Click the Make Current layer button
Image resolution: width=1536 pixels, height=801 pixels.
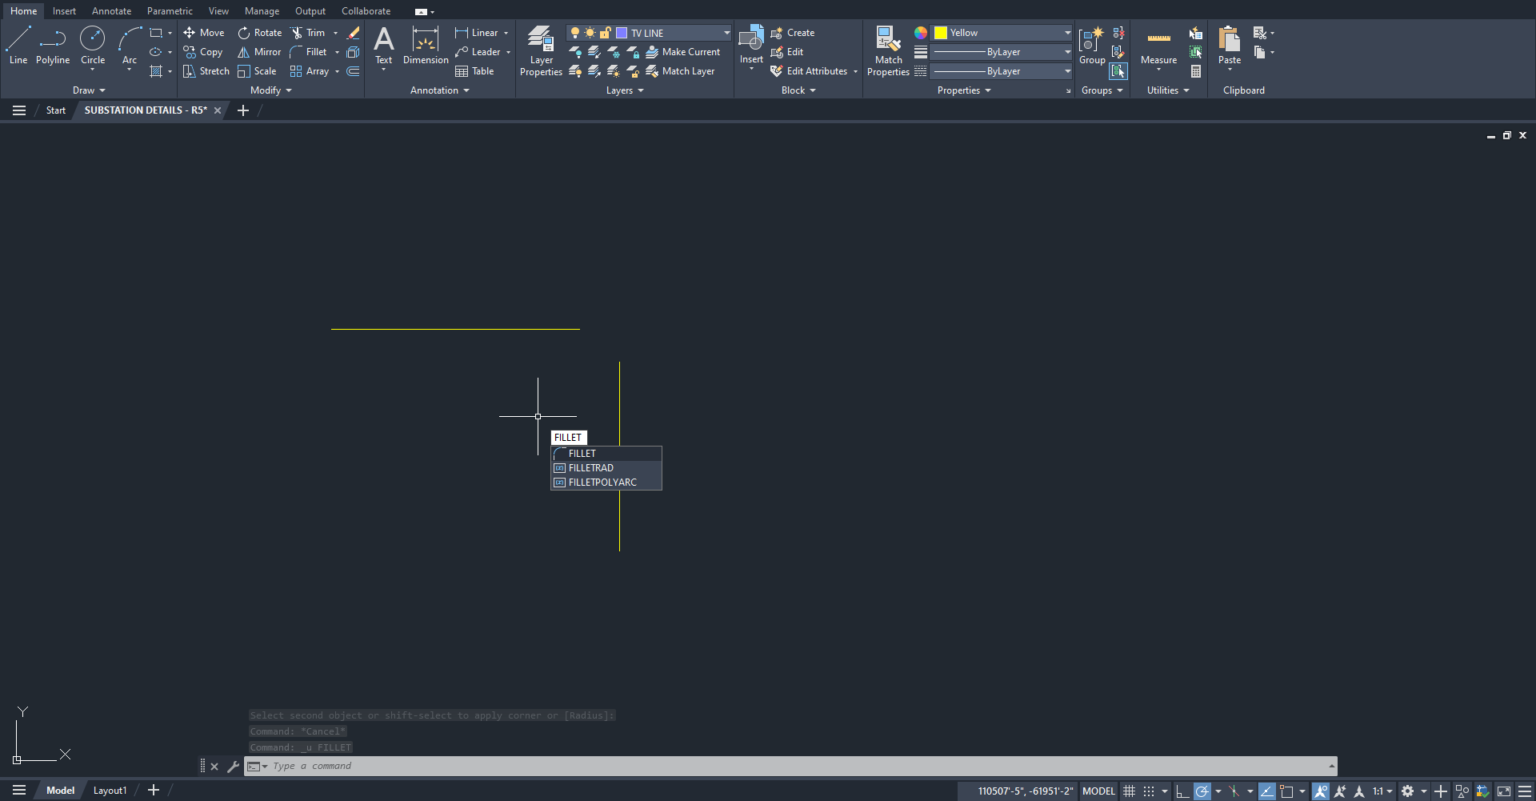[x=685, y=51]
